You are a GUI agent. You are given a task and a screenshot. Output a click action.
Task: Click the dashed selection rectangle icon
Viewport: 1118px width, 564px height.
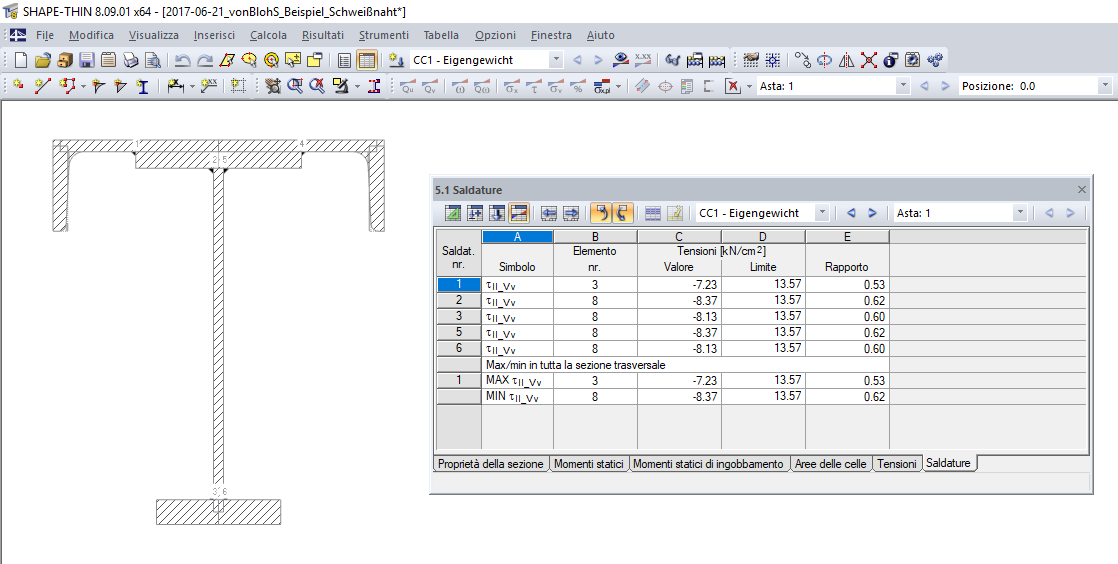click(238, 86)
